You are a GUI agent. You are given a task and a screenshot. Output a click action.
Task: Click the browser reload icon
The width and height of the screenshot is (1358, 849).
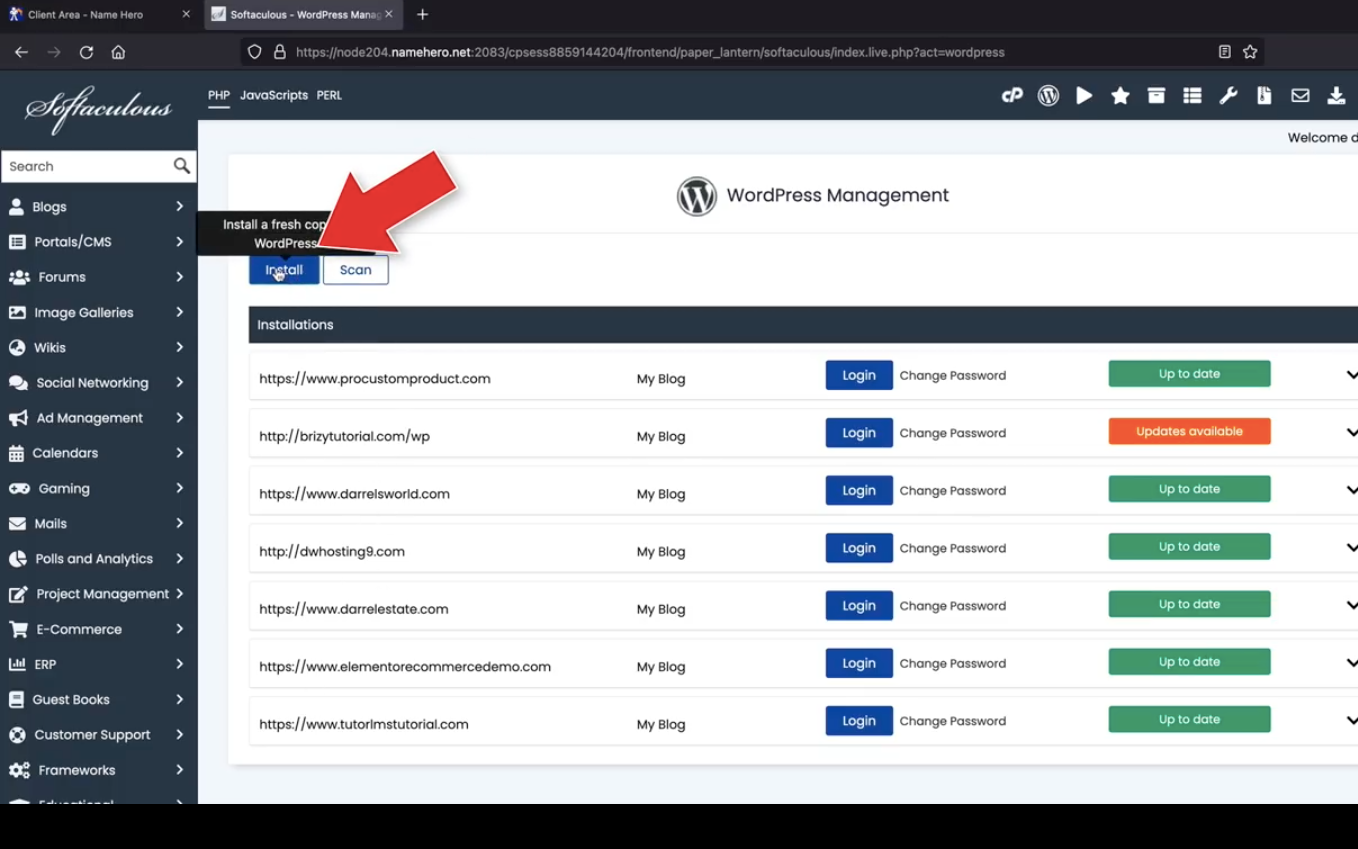(x=86, y=52)
